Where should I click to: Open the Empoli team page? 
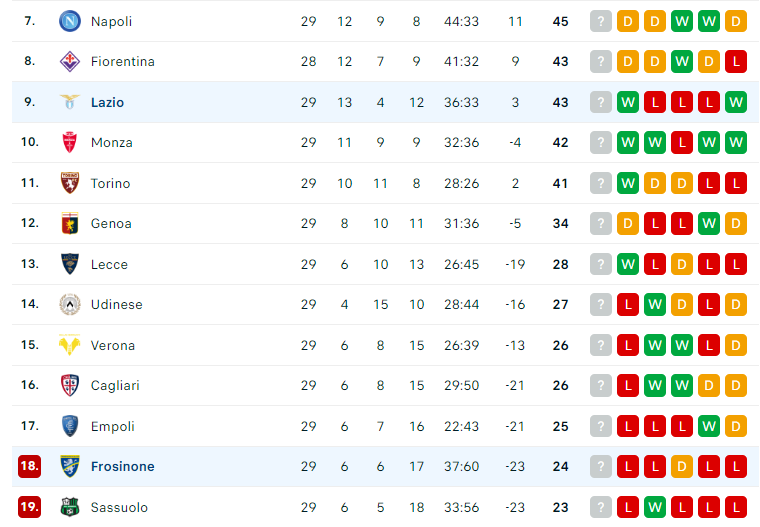(112, 426)
